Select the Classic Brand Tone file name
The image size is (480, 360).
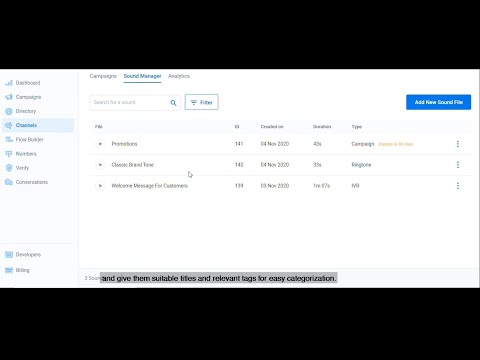133,165
